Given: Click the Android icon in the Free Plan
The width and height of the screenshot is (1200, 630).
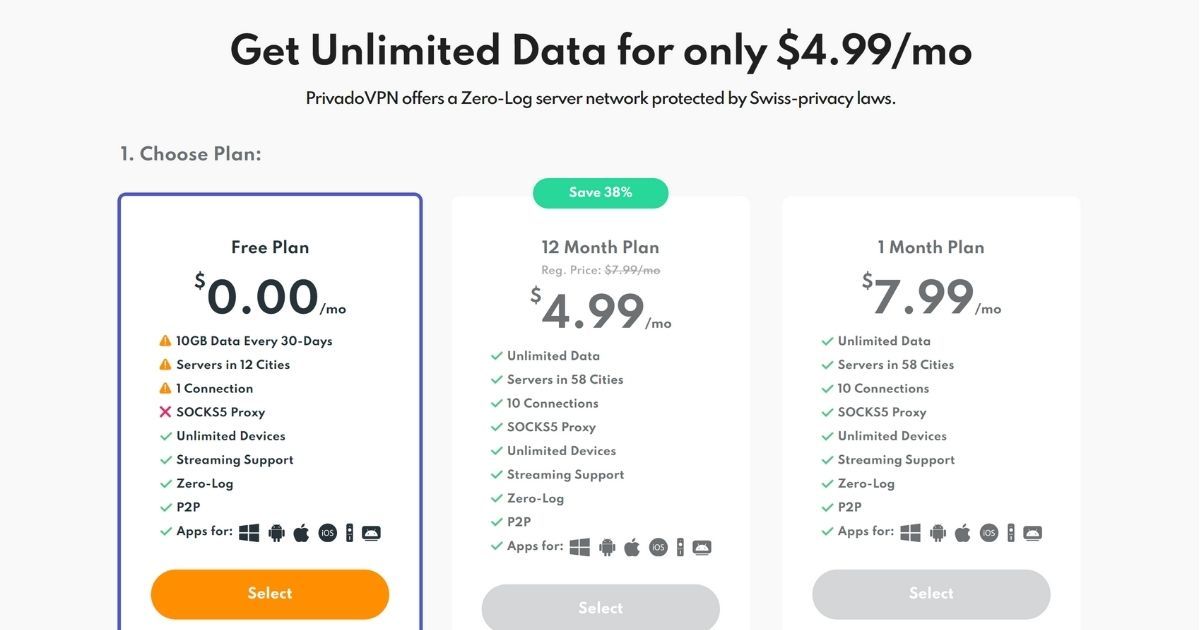Looking at the screenshot, I should (276, 533).
